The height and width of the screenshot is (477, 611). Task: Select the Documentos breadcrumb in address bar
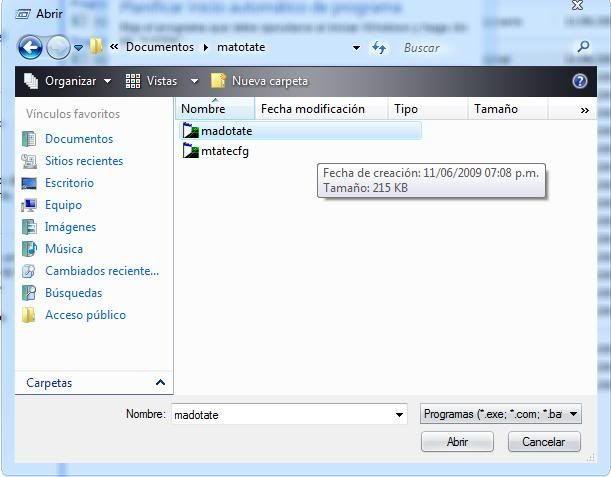[160, 47]
